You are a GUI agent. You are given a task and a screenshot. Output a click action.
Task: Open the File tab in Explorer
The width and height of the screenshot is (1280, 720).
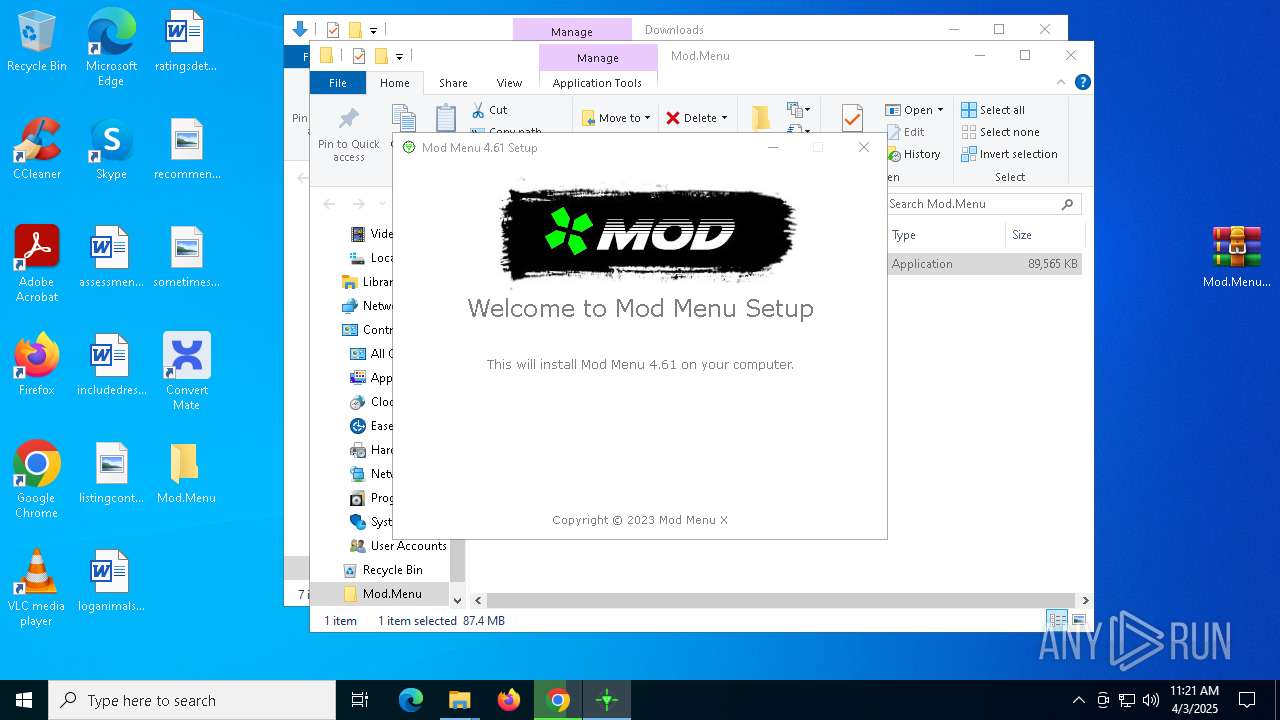tap(338, 83)
